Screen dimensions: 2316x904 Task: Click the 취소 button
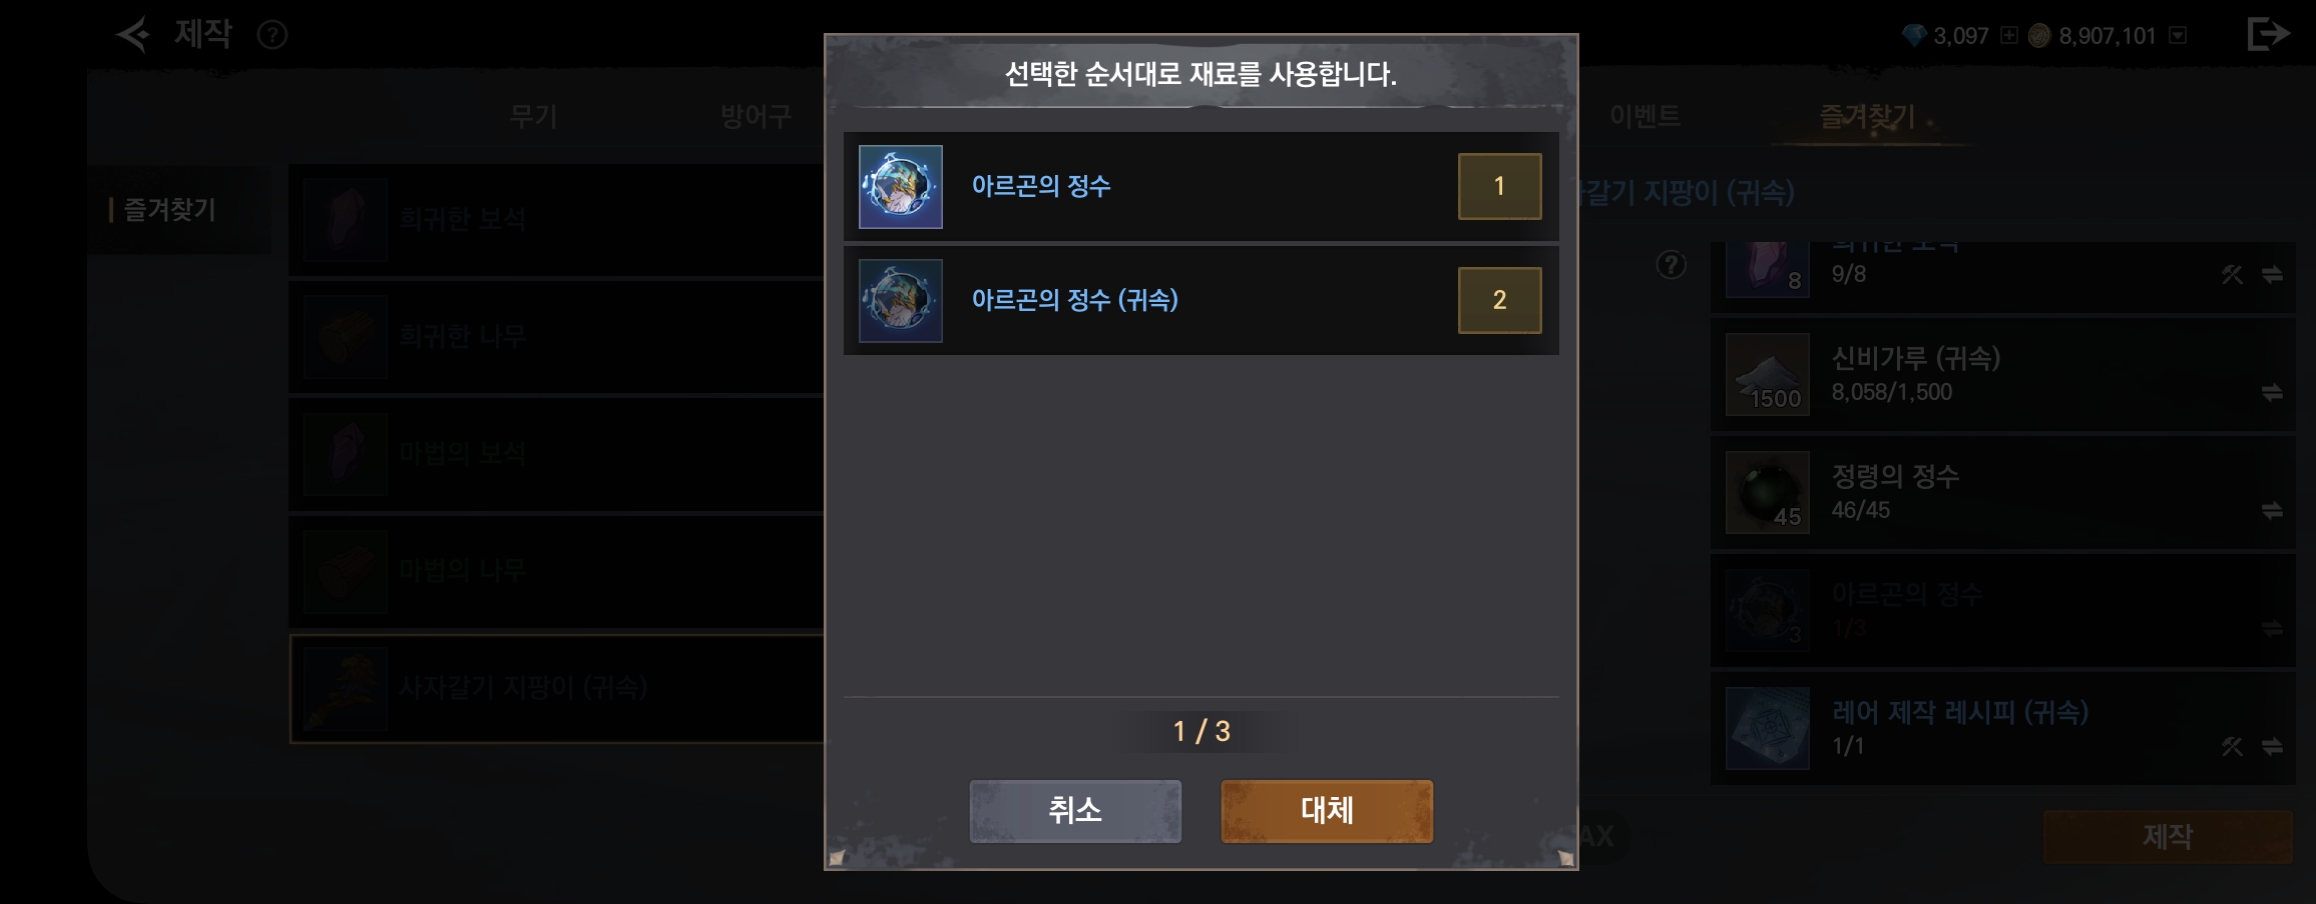1075,811
